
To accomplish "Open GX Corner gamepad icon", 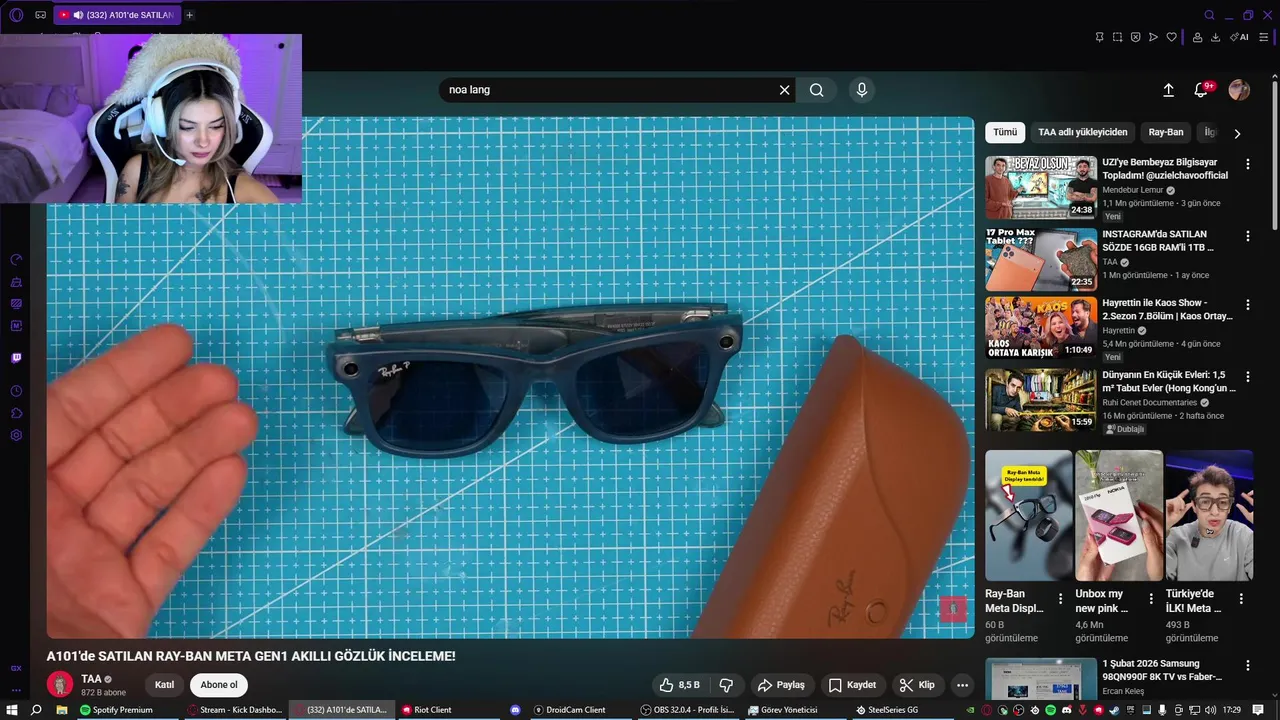I will [40, 15].
